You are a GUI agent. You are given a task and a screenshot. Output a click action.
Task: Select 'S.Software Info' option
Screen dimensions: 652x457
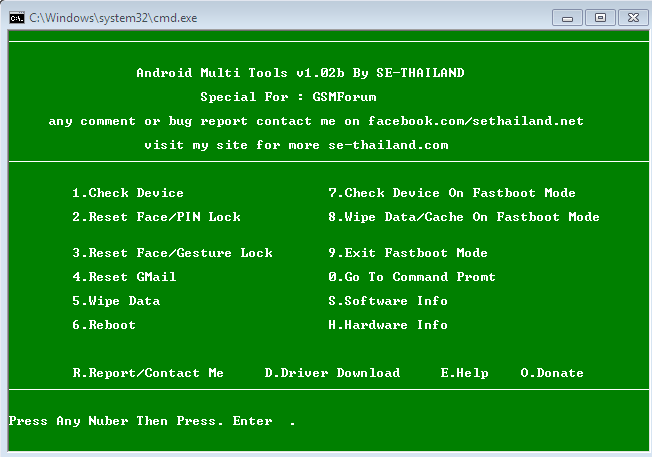pos(388,301)
